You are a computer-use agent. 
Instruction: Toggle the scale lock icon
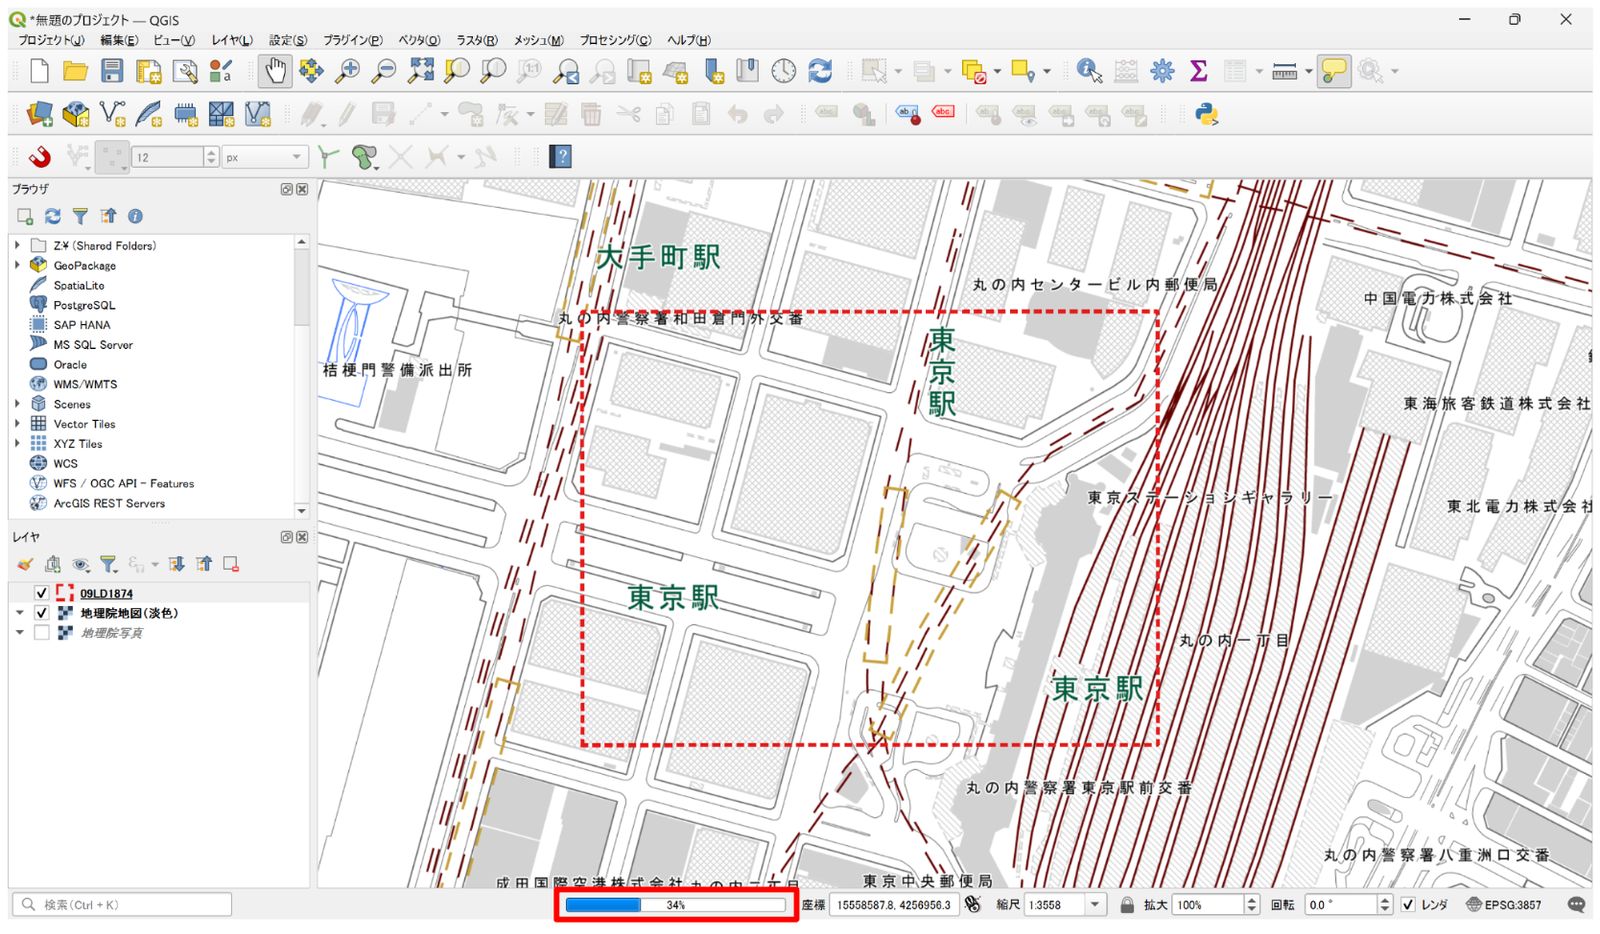(1127, 905)
